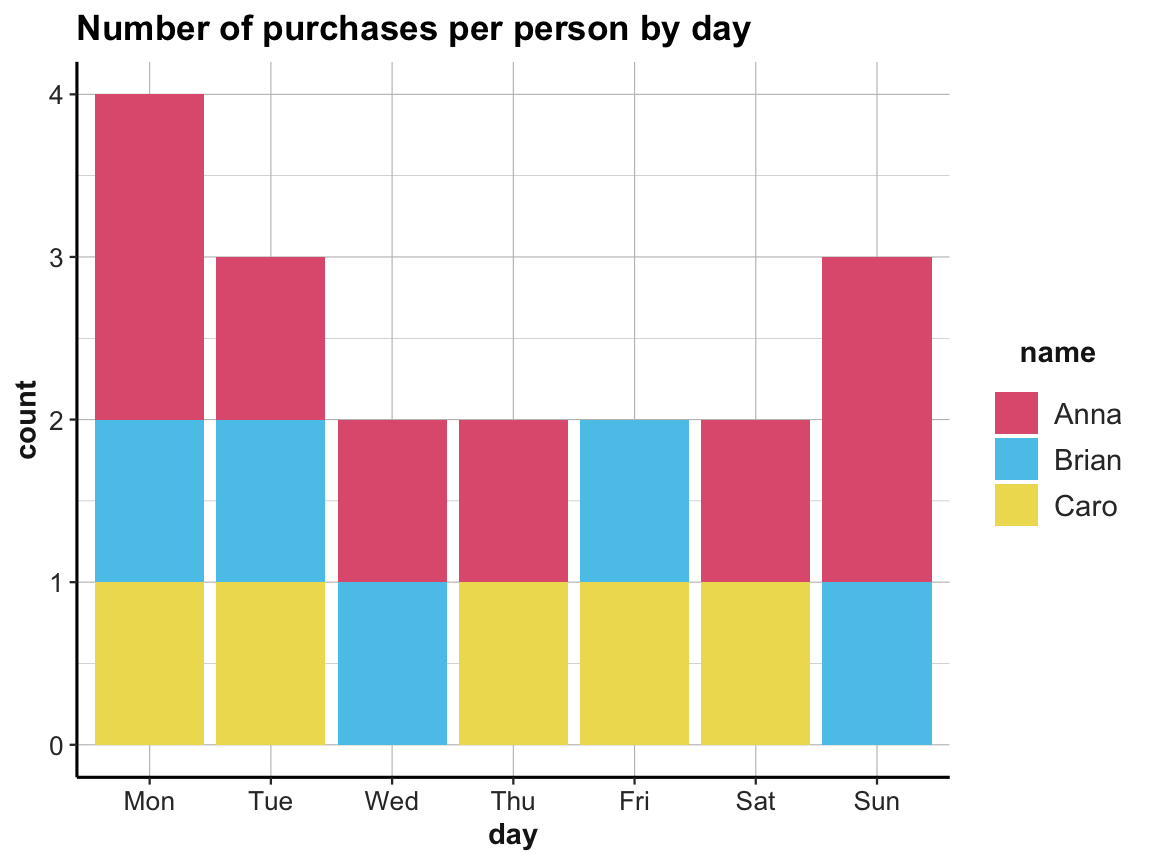
Task: Pick Caro's yellow segment in Saturday bar
Action: point(755,663)
